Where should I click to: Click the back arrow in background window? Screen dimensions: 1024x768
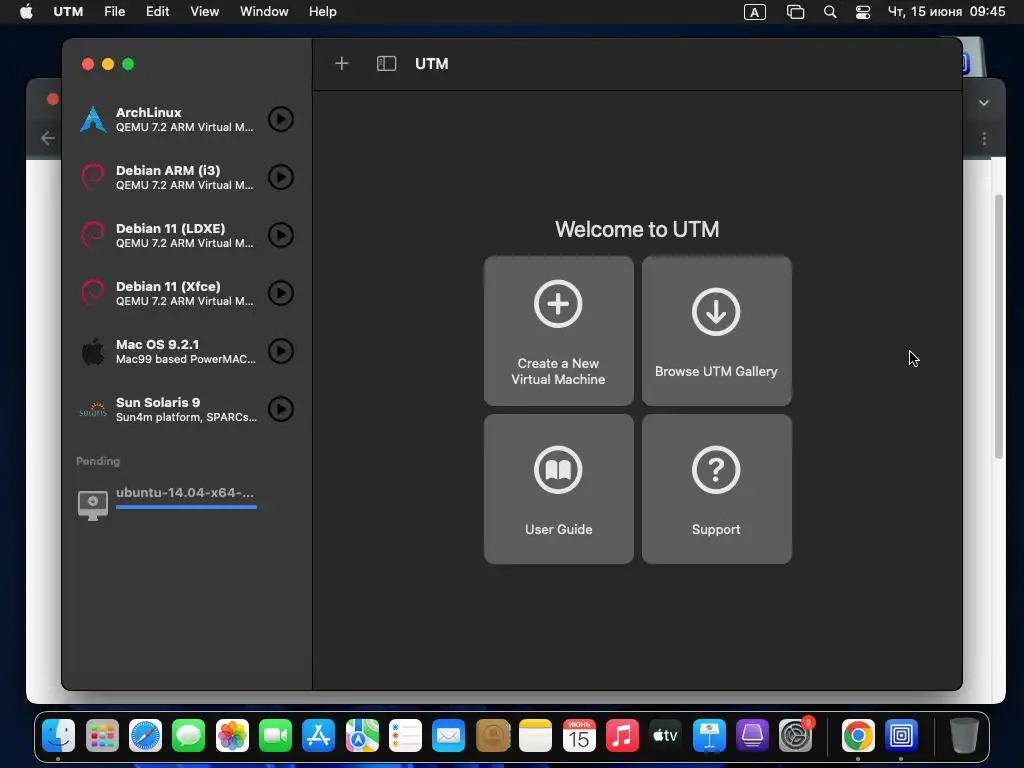coord(47,137)
